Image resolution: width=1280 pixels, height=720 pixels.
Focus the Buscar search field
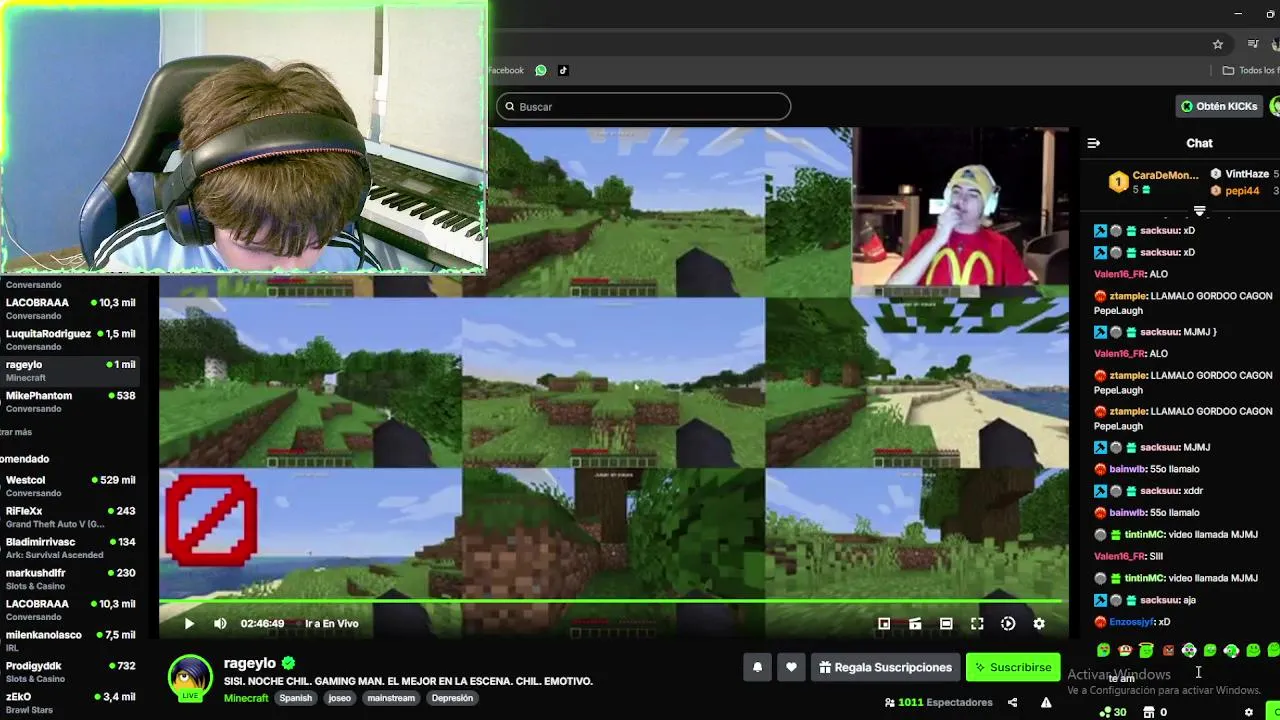643,106
